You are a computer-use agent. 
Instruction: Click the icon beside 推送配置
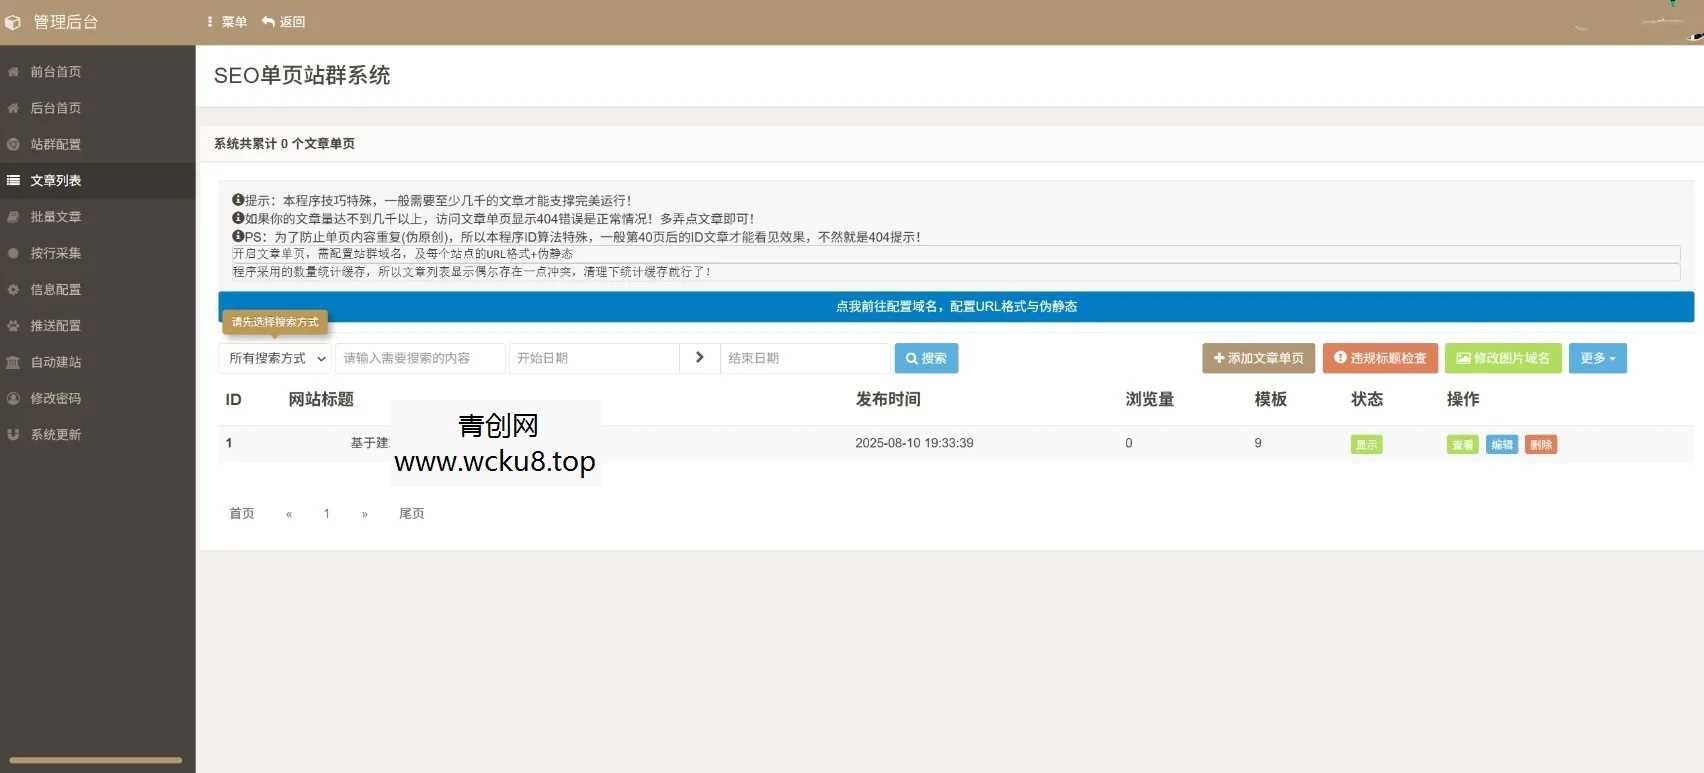point(13,326)
